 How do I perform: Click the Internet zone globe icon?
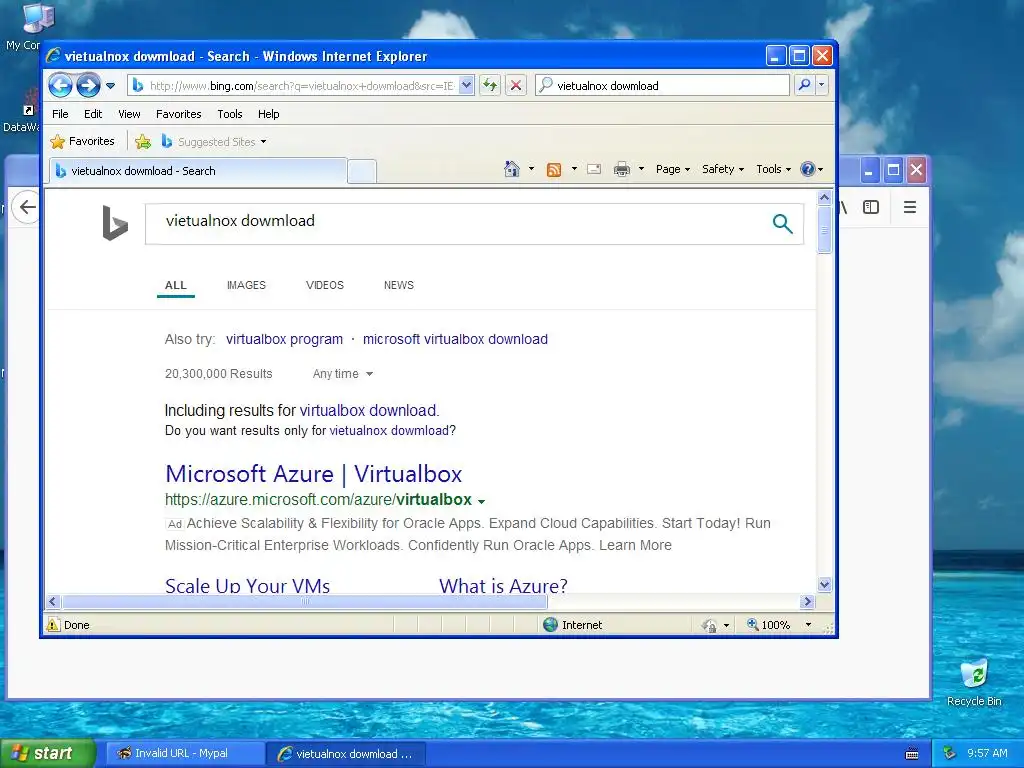pyautogui.click(x=551, y=625)
